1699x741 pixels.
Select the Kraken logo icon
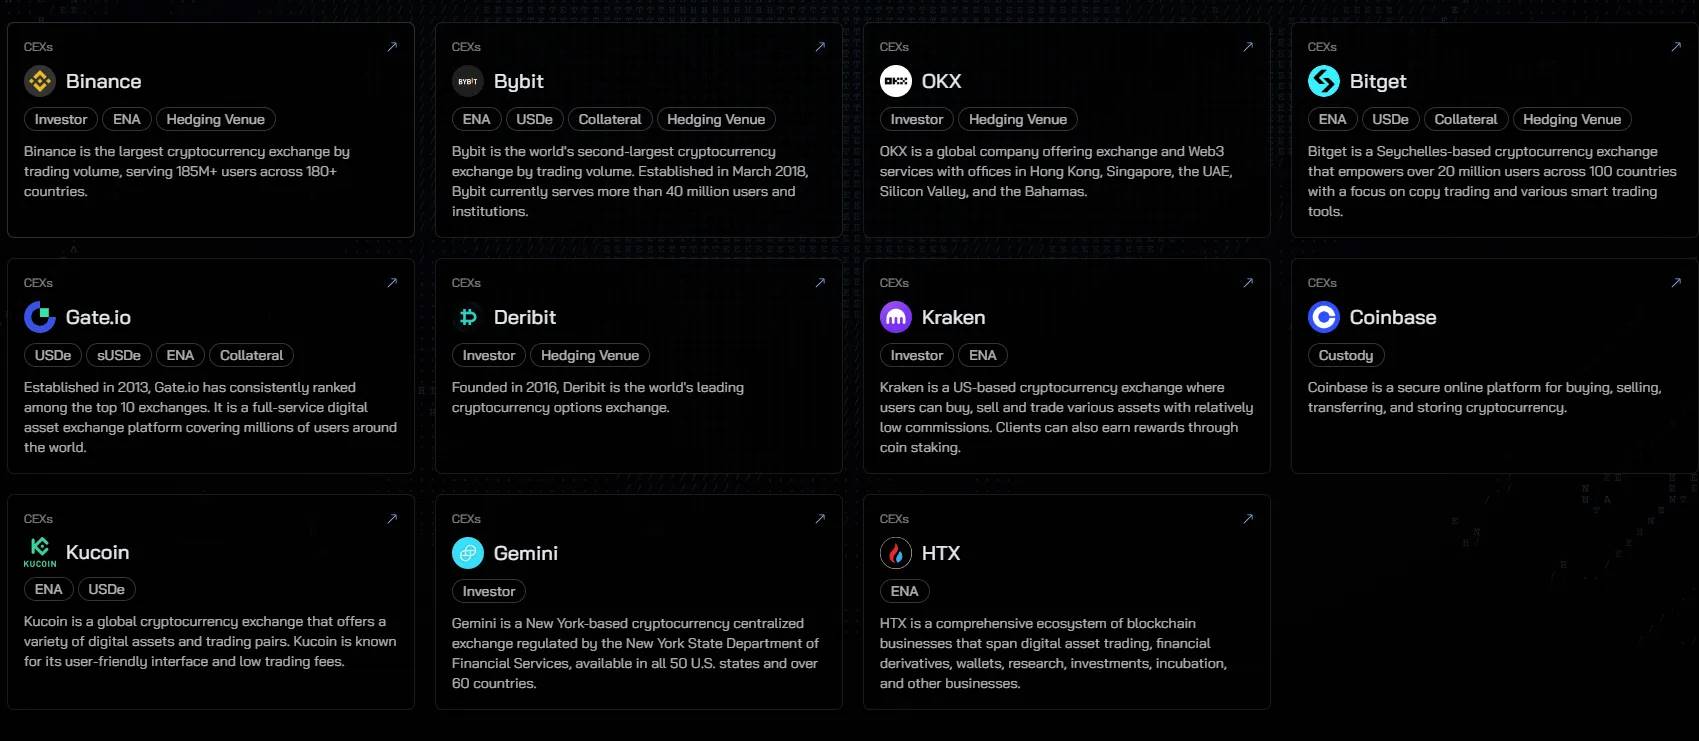[896, 317]
